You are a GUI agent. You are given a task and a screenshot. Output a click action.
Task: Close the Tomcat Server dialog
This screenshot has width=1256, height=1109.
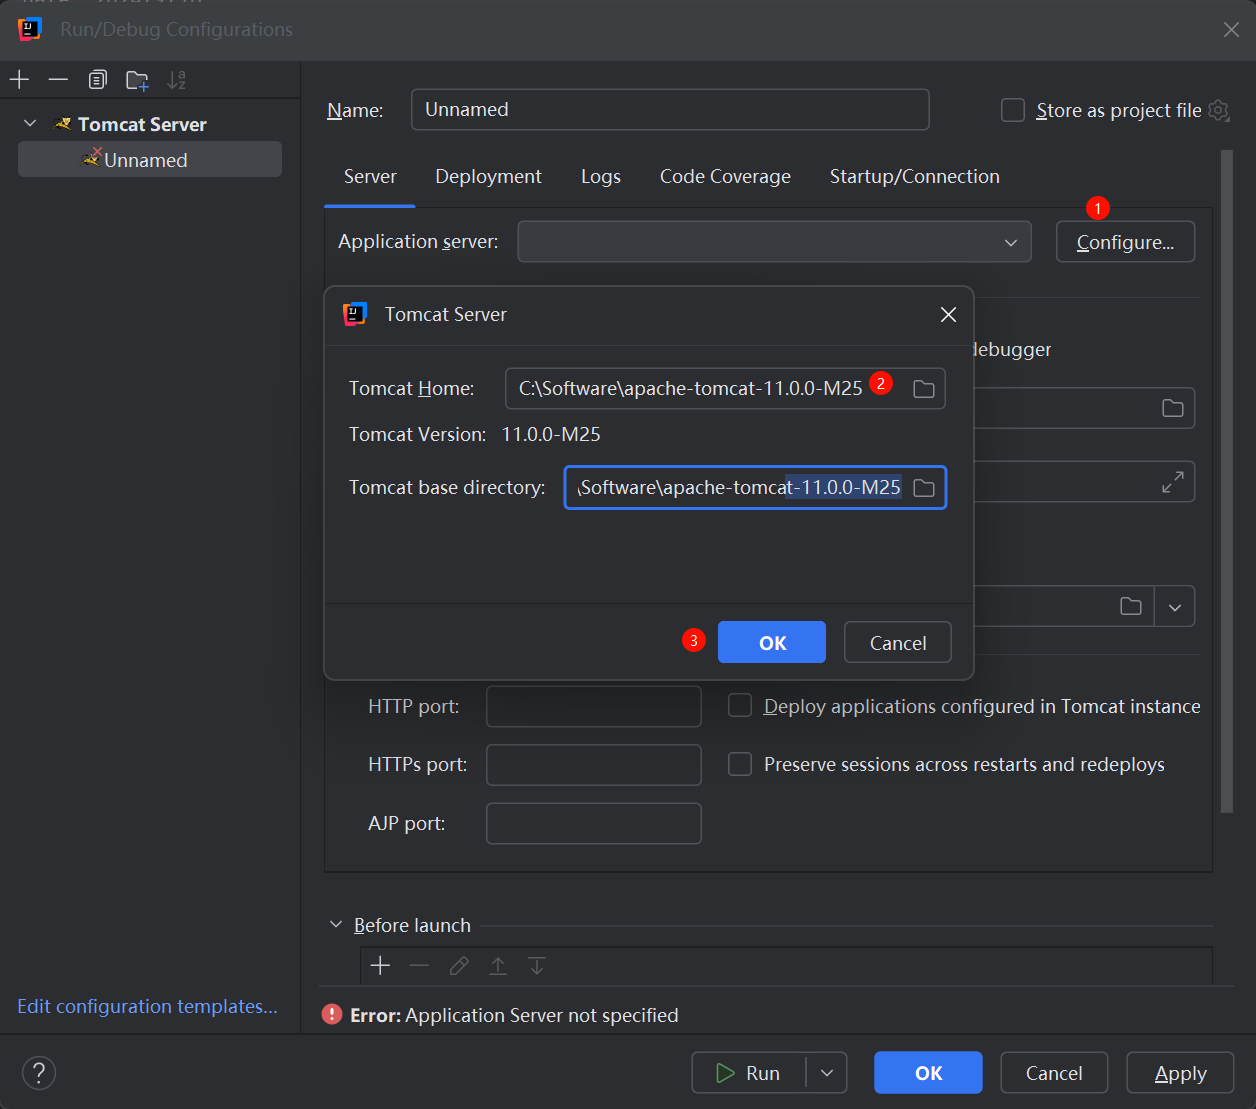pos(948,314)
